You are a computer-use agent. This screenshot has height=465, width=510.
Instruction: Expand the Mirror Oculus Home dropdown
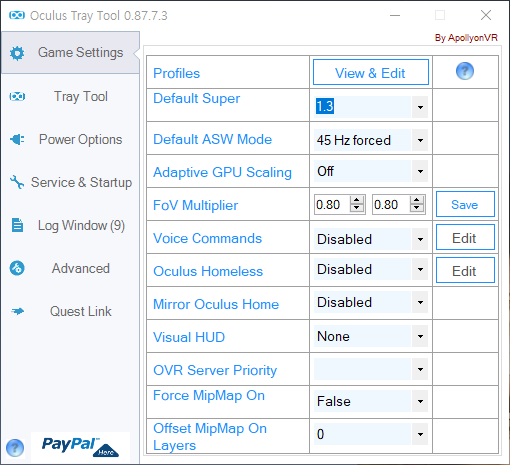pyautogui.click(x=420, y=302)
